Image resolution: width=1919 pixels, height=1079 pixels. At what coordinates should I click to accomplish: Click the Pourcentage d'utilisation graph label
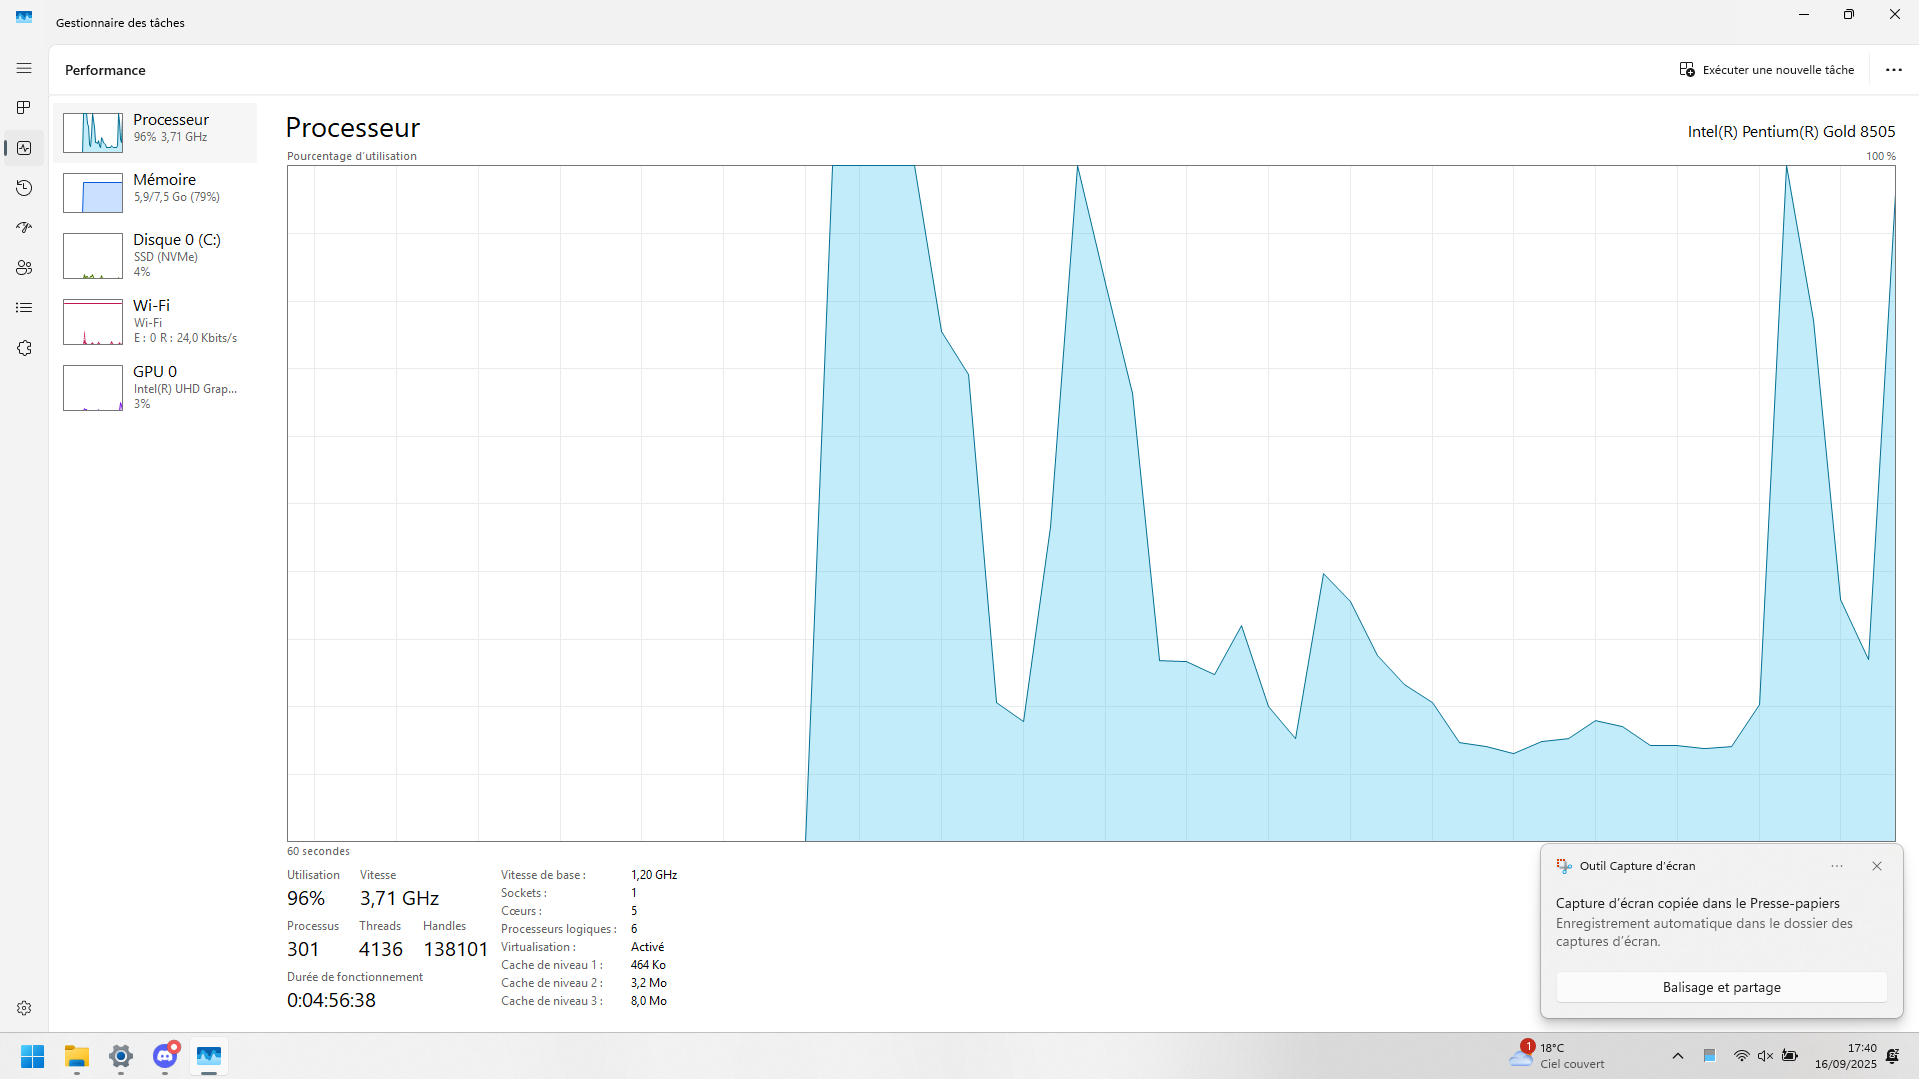pos(352,156)
